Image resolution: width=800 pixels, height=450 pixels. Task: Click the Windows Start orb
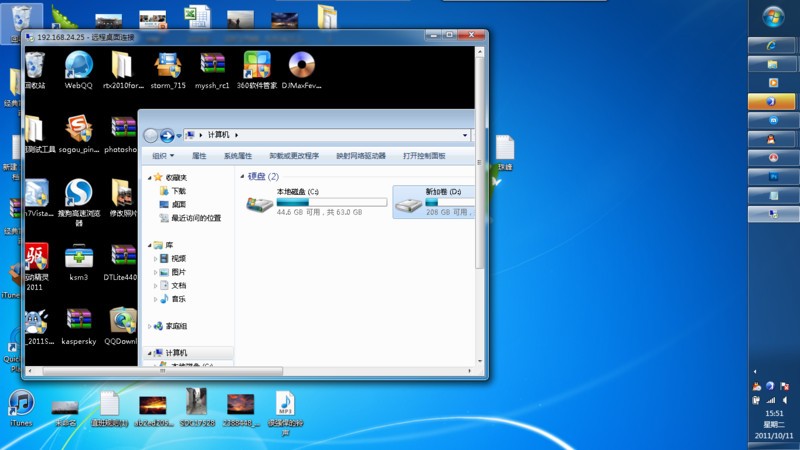pos(773,17)
